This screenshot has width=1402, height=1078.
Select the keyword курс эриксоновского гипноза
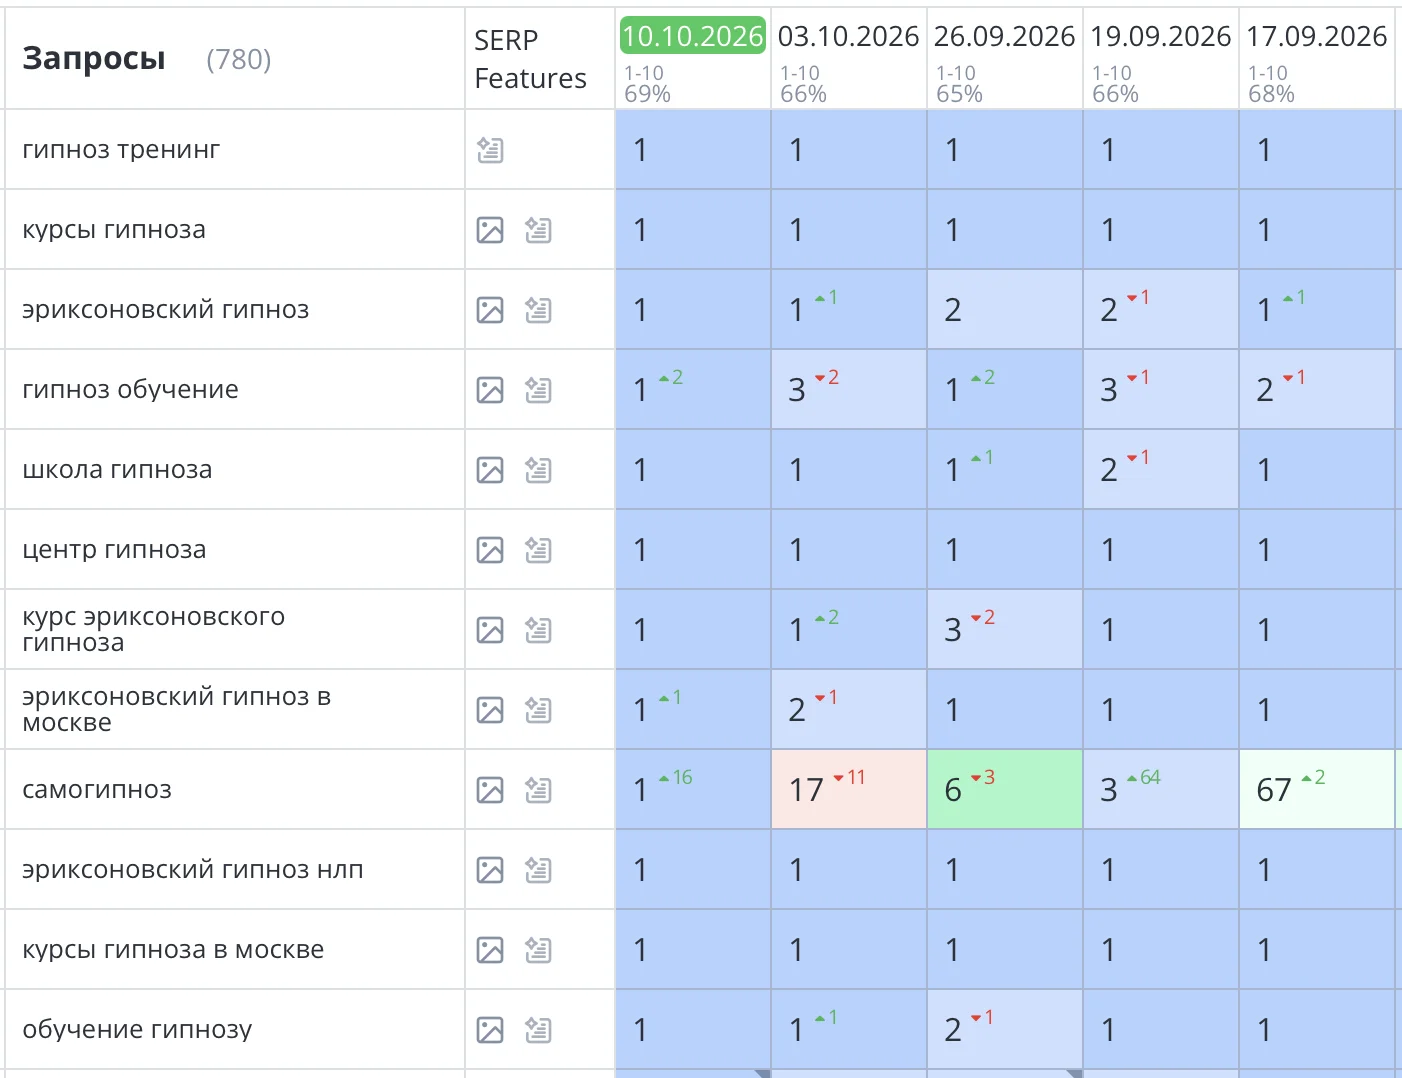153,630
